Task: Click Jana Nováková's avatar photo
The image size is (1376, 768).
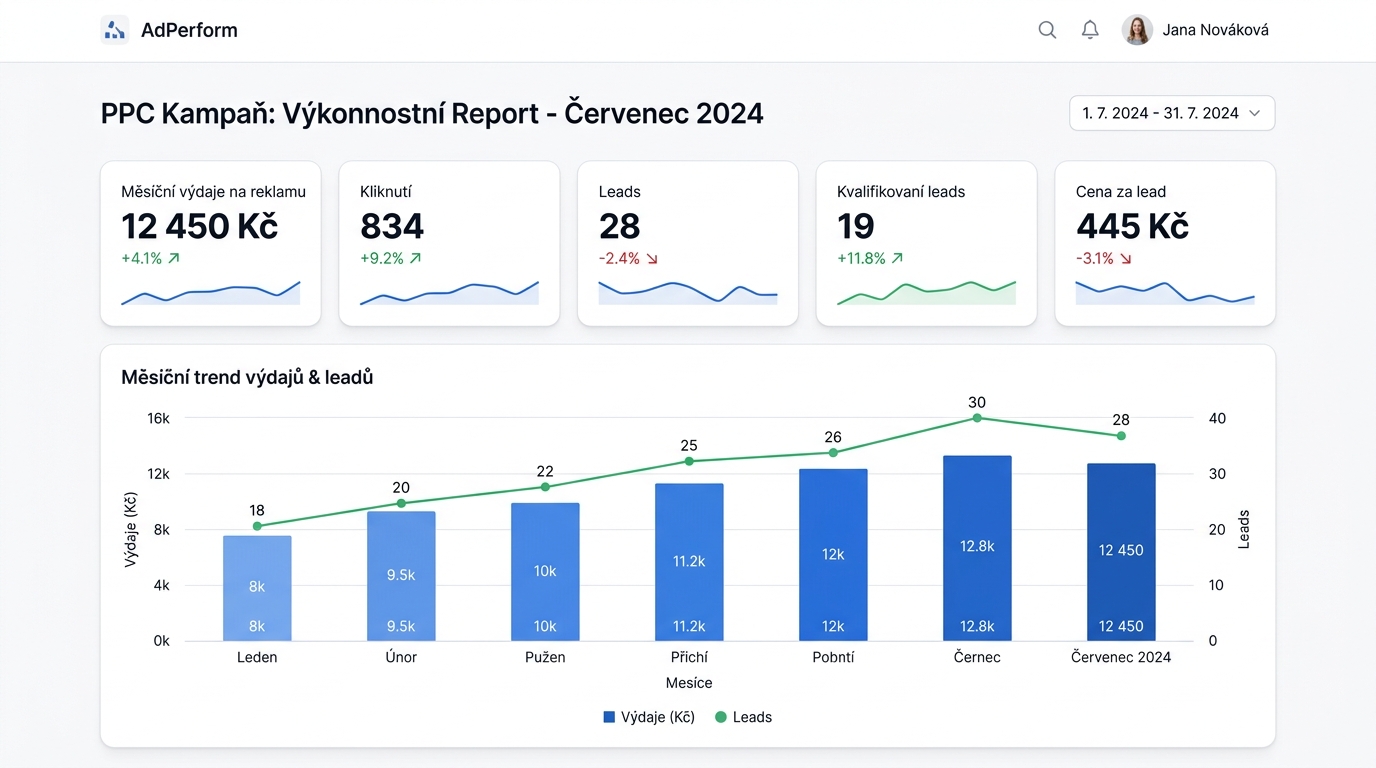Action: pyautogui.click(x=1137, y=30)
